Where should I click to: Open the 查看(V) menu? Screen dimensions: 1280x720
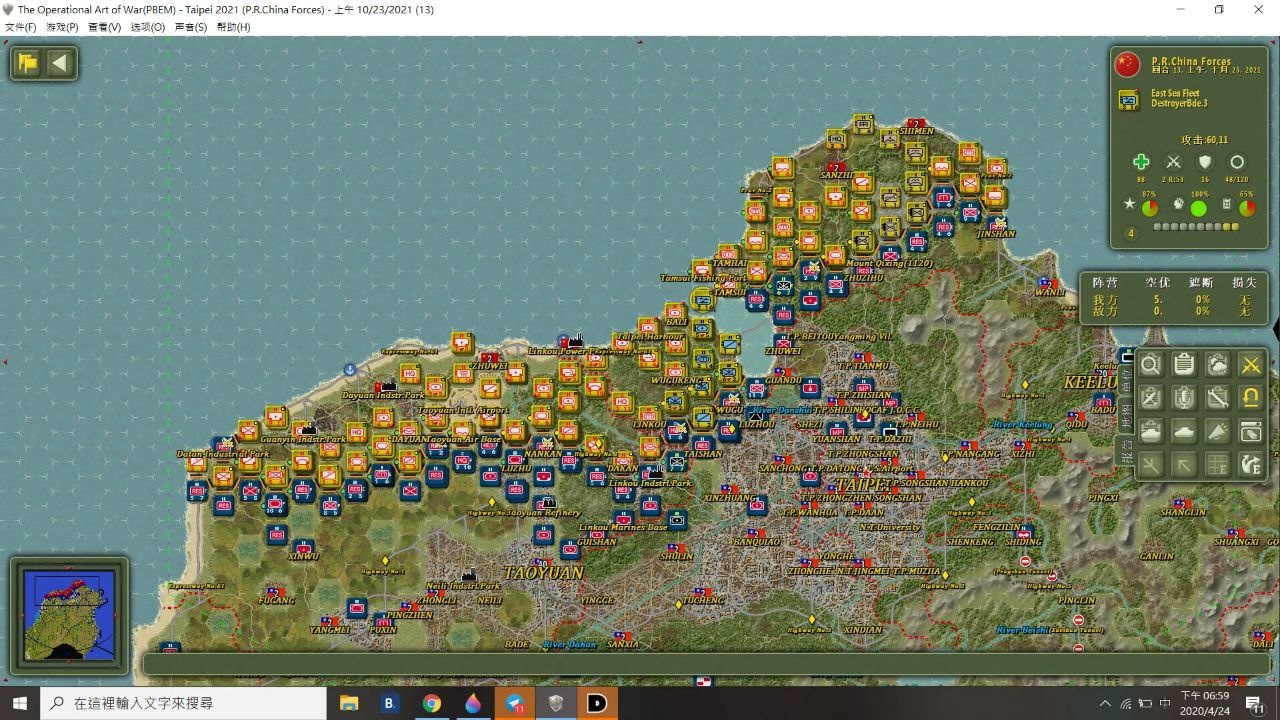pos(105,27)
